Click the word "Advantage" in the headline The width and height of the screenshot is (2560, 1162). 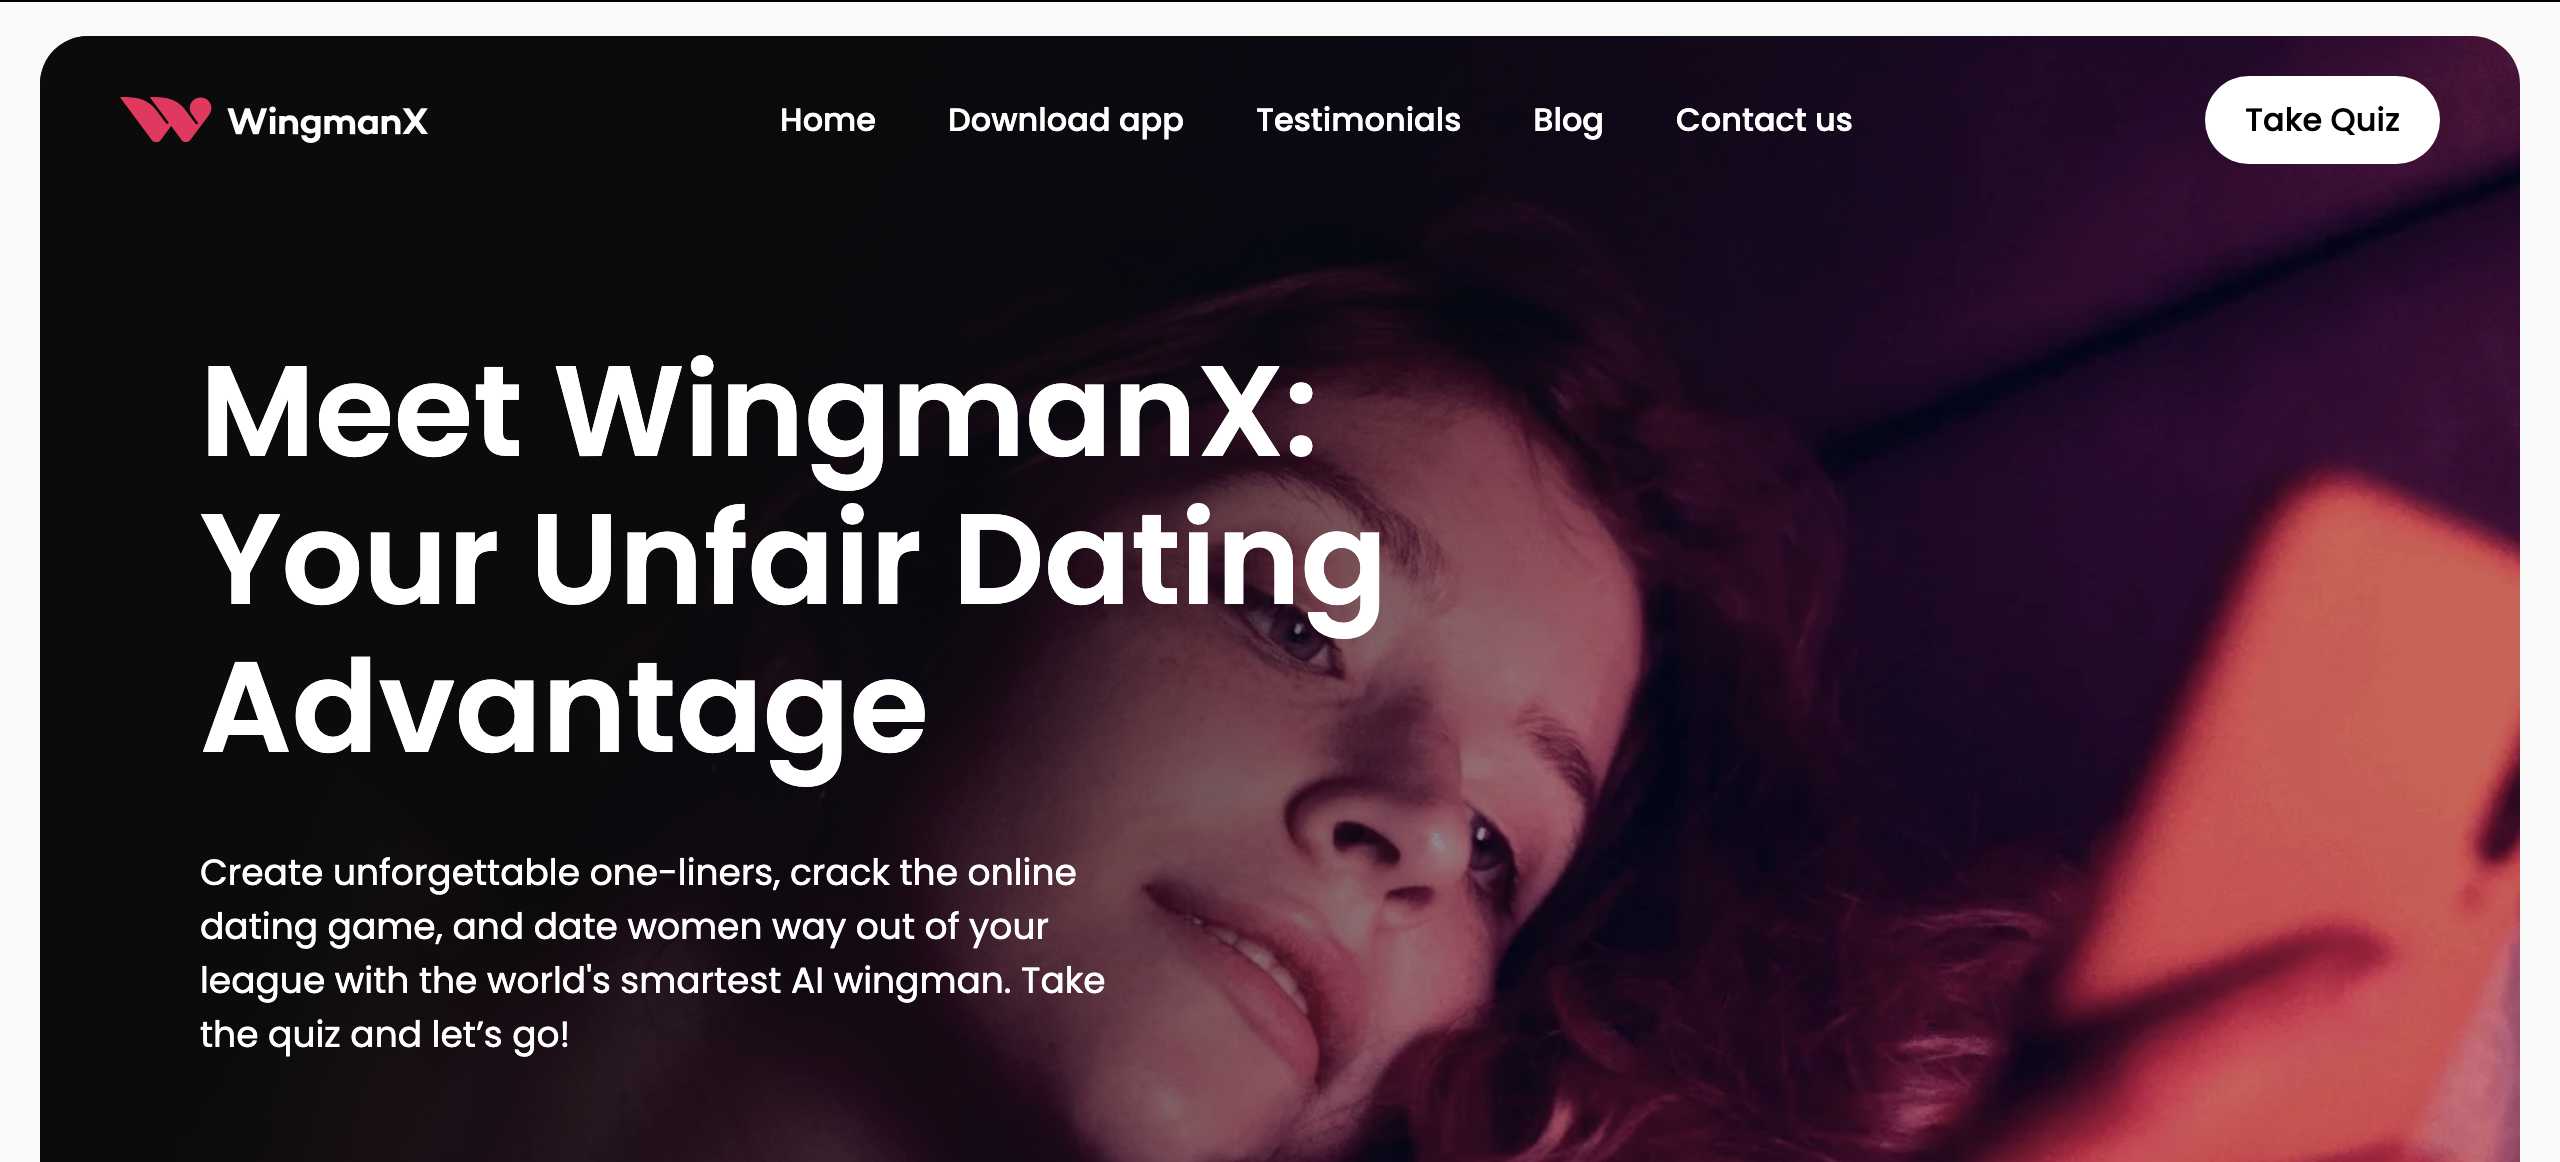[564, 710]
